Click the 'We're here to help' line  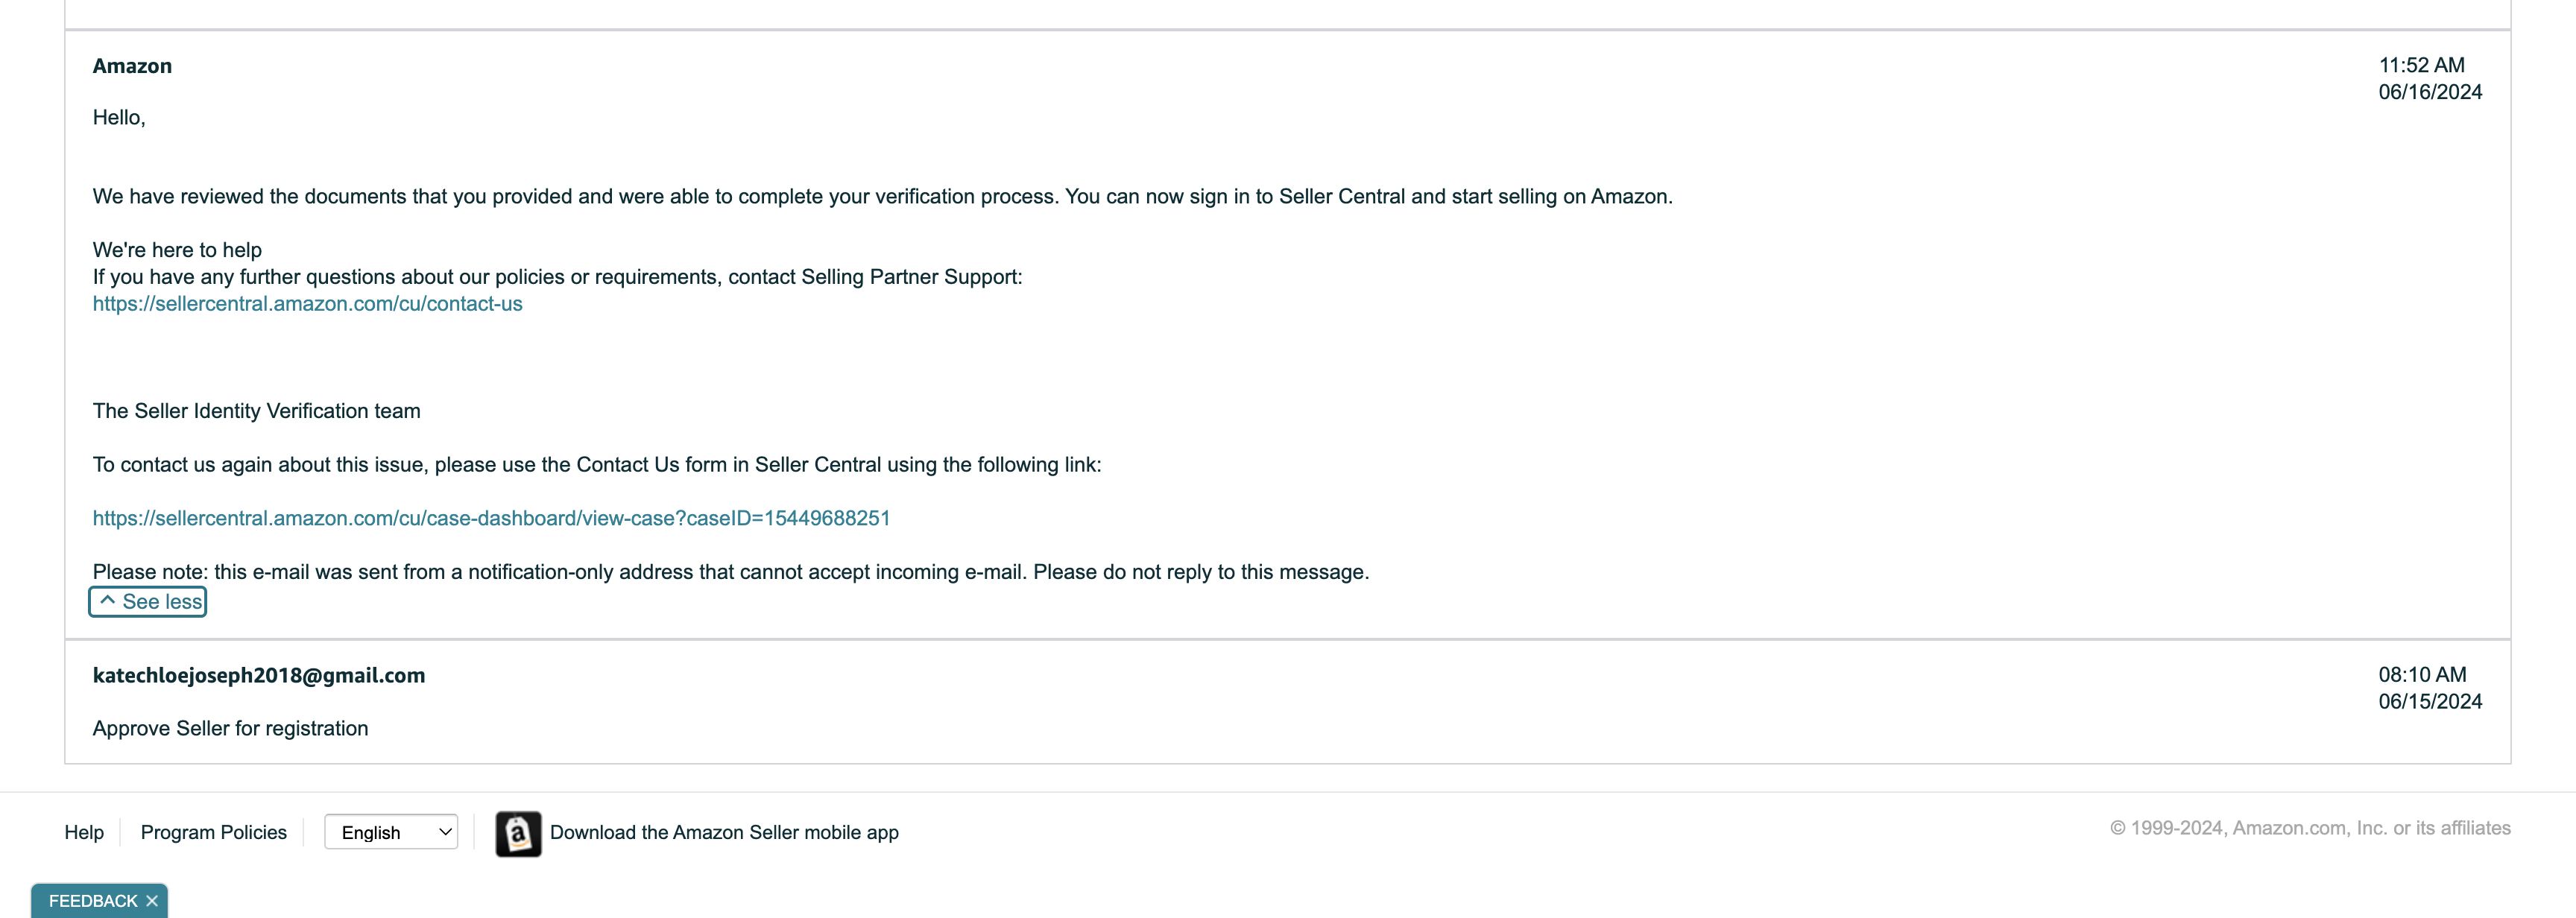177,250
